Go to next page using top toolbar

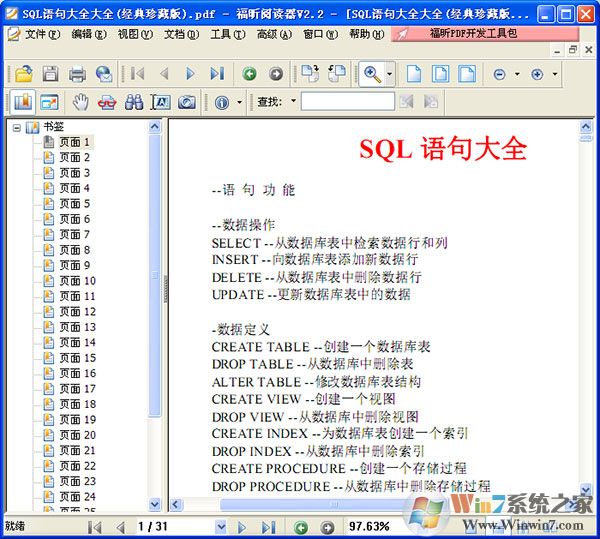coord(190,73)
